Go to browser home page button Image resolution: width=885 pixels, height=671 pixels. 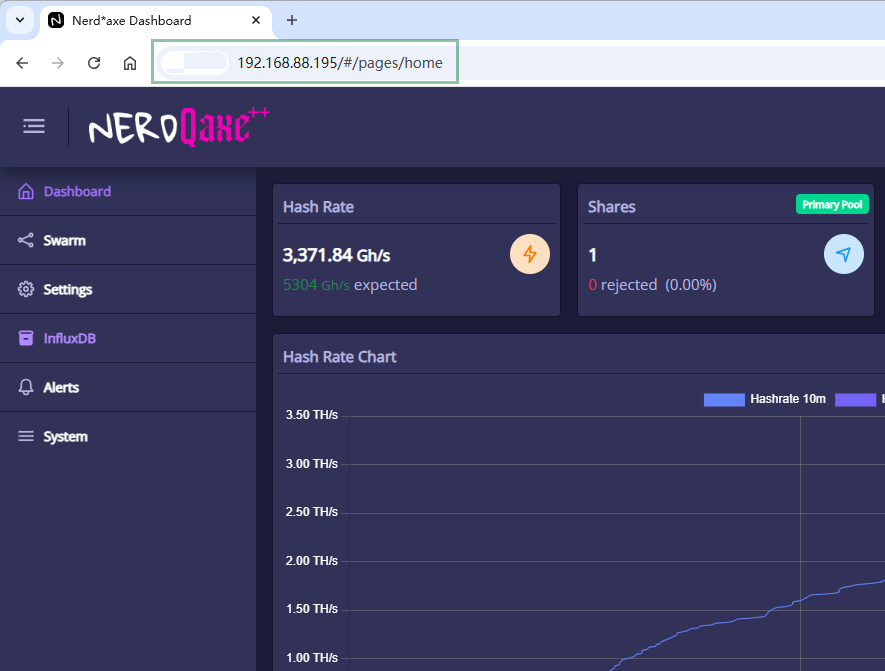pos(130,63)
